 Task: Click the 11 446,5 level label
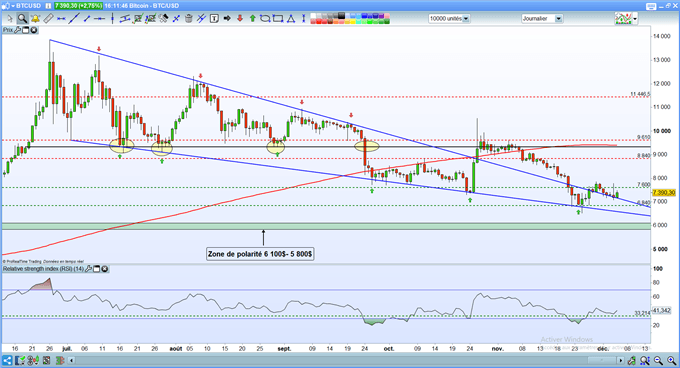640,94
